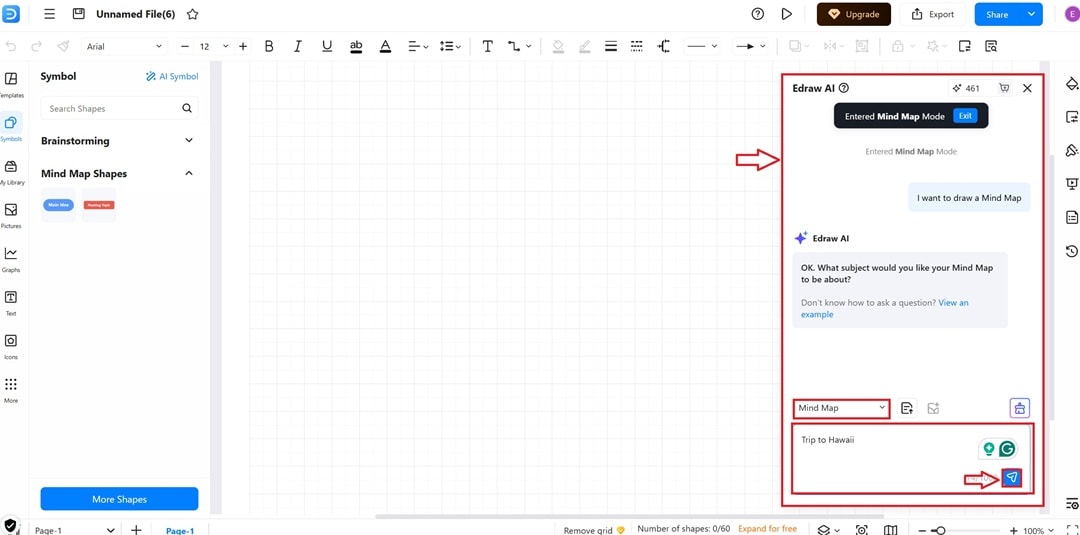The image size is (1080, 535).
Task: Exit Mind Map mode with Exit button
Action: 965,116
